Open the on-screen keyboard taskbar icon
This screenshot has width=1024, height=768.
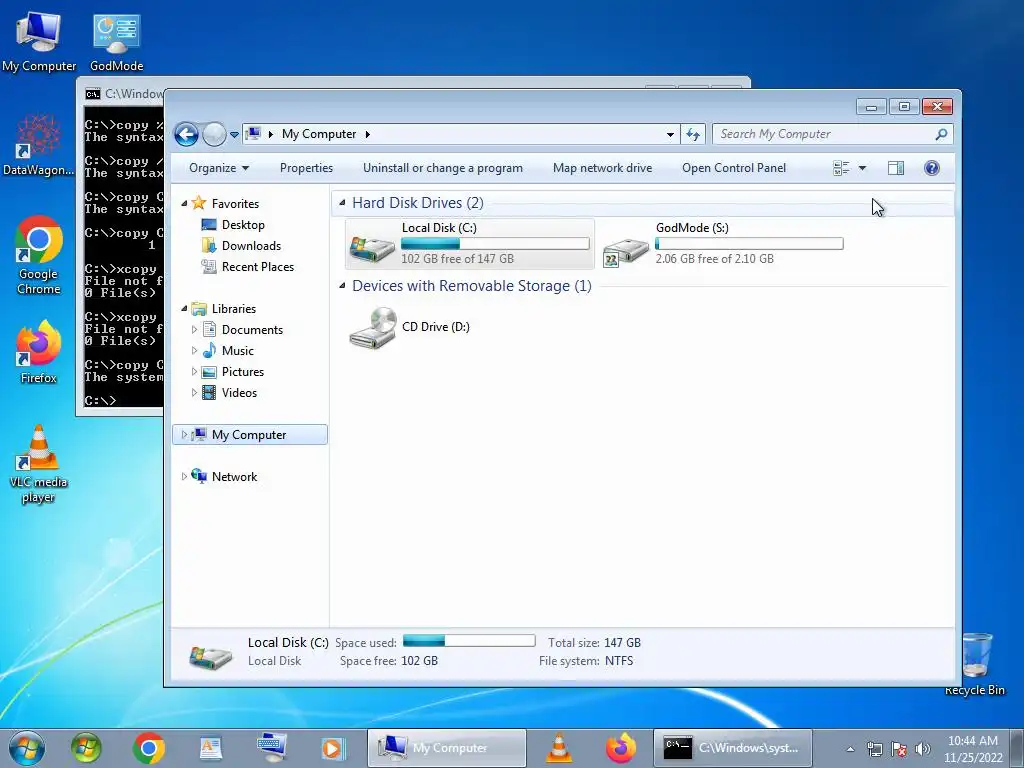click(272, 748)
